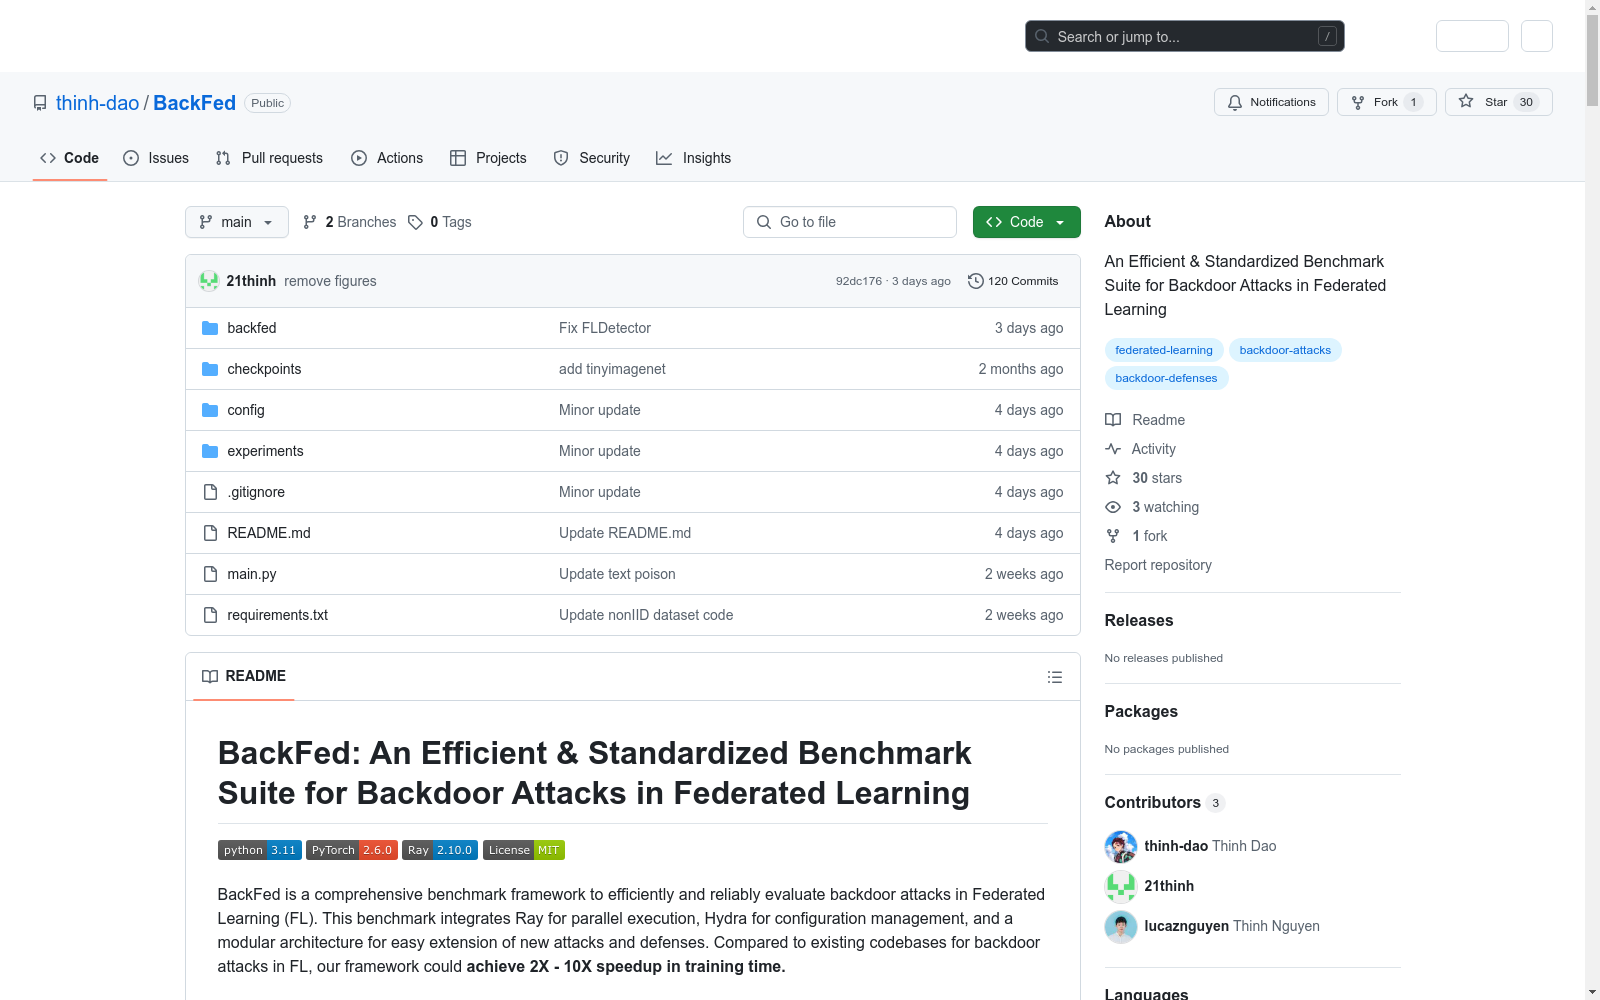
Task: Click the 'Update nonIID dataset code' commit message
Action: click(646, 615)
